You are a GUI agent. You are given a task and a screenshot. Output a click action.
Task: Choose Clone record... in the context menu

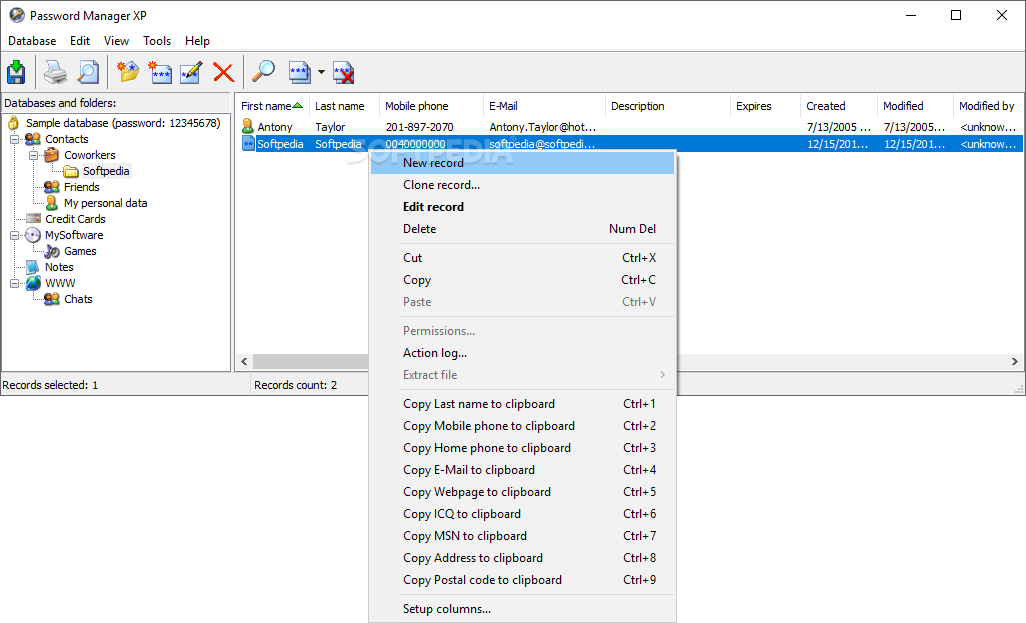pos(522,185)
